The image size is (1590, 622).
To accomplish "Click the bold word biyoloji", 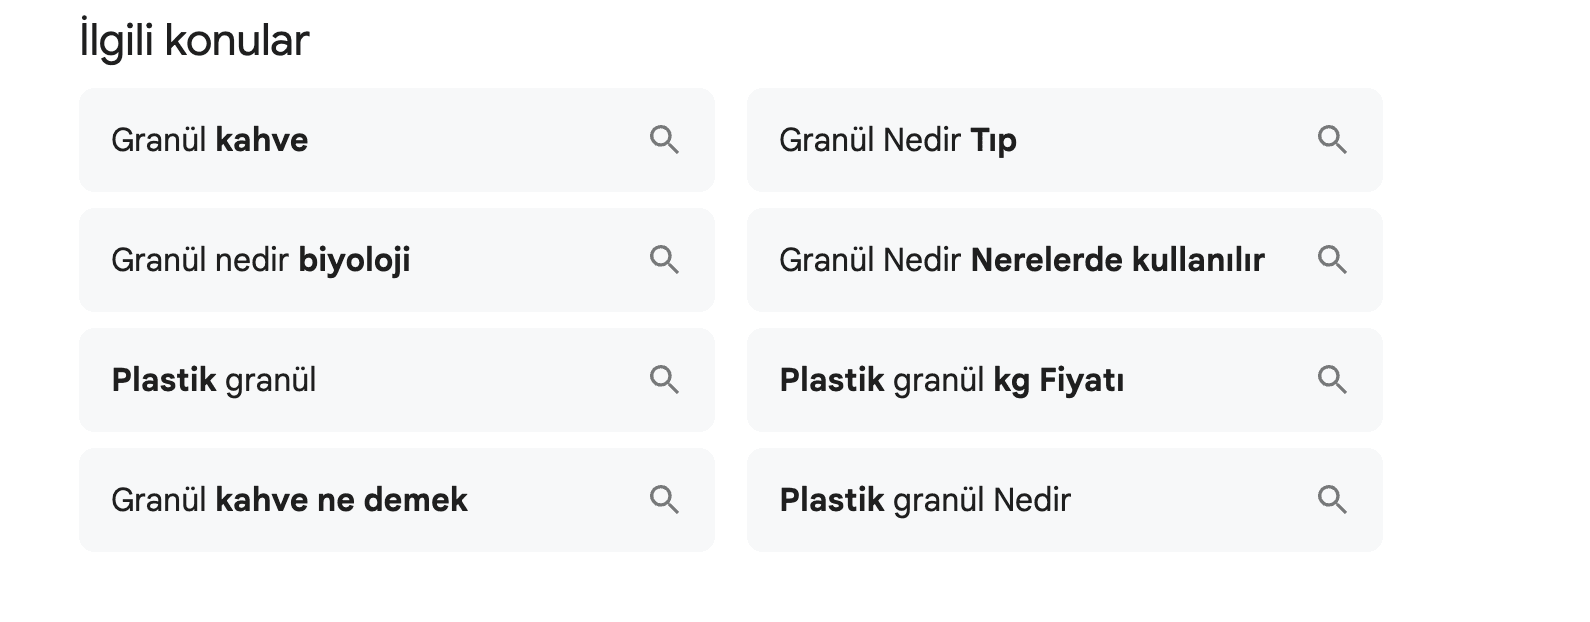I will (x=354, y=260).
